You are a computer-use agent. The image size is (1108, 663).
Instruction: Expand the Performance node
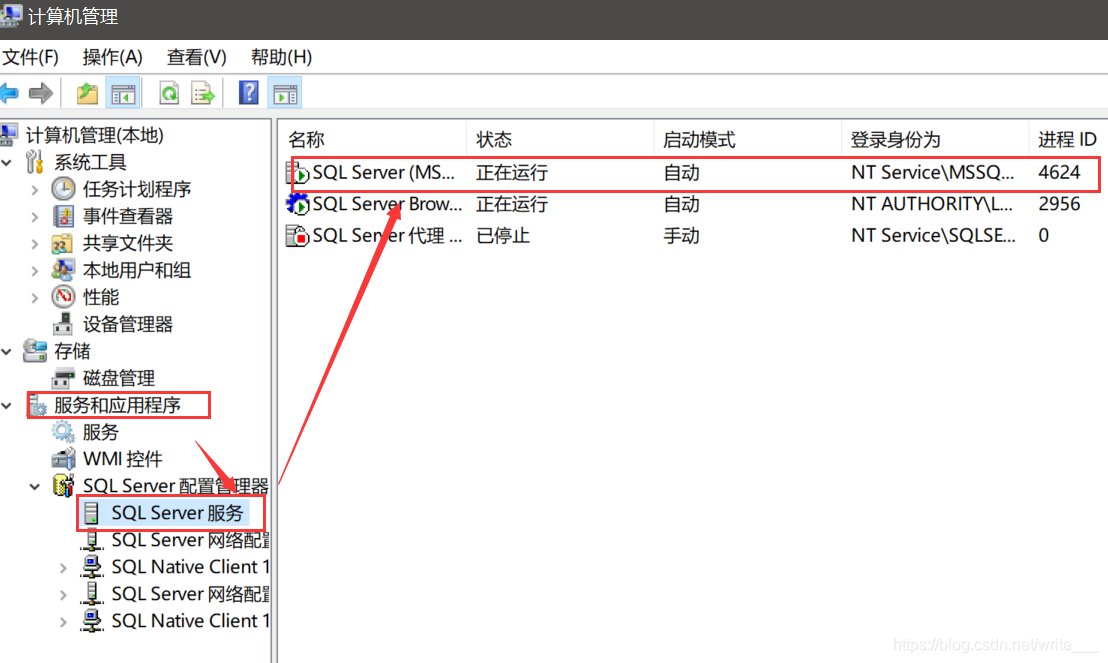click(35, 298)
